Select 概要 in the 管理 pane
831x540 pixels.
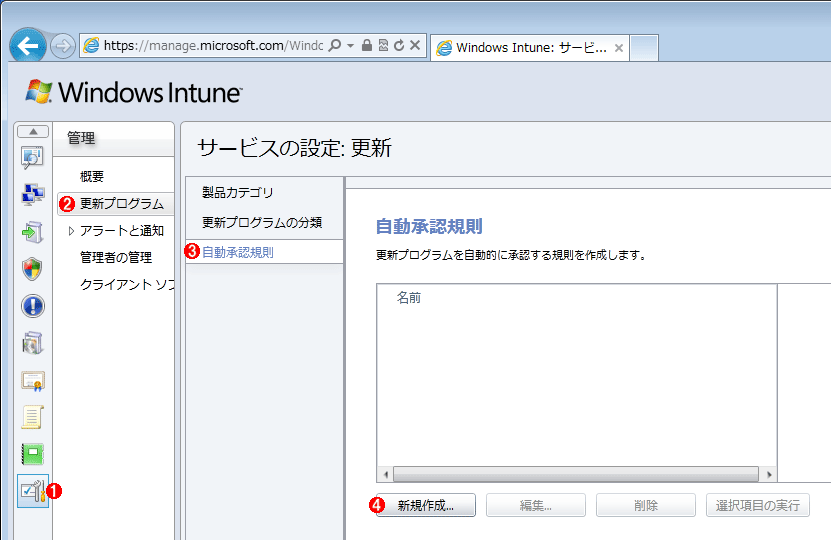tap(92, 176)
